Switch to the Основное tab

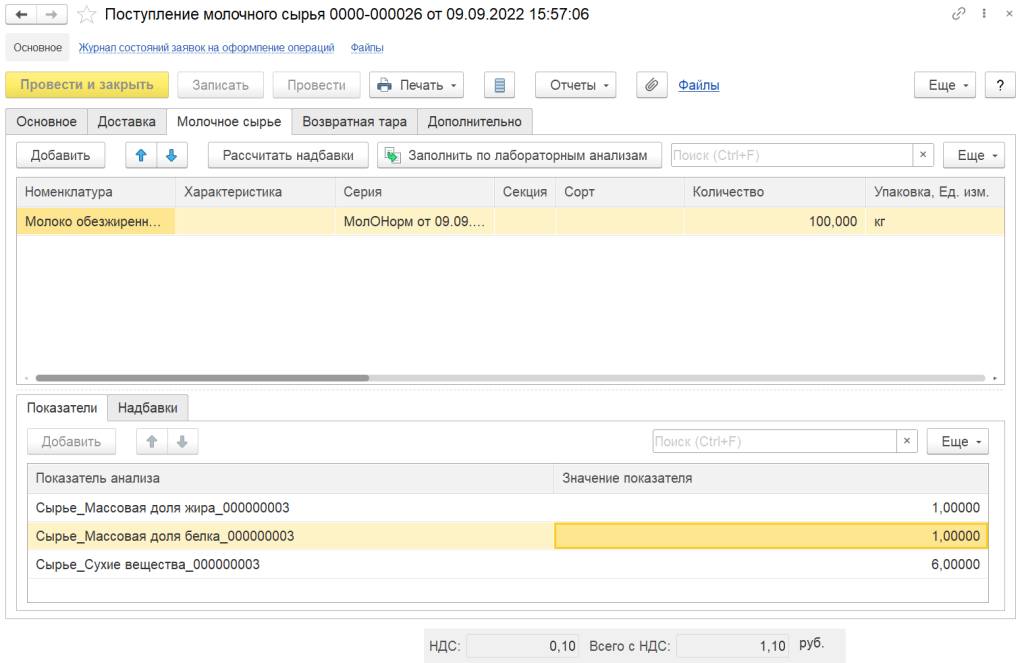tap(46, 121)
